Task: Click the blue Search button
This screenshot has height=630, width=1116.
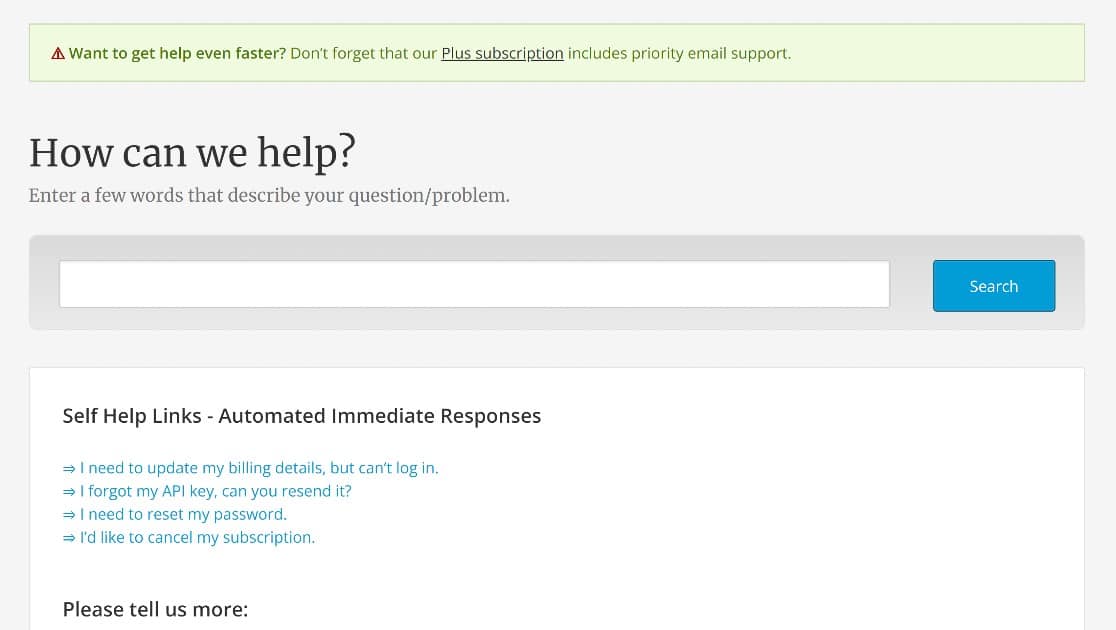Action: [x=994, y=285]
